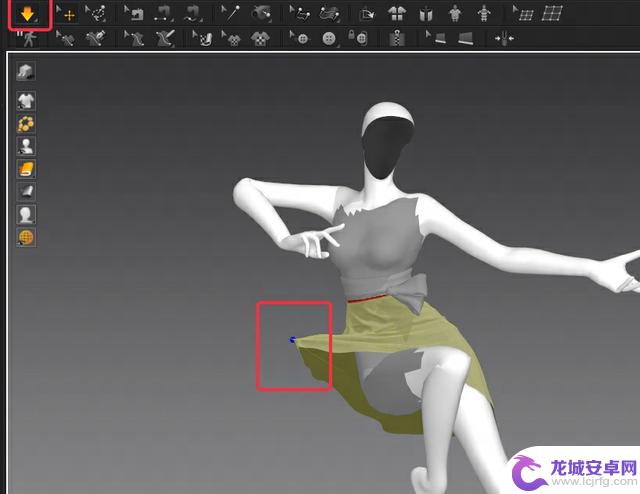Toggle the paused walking figure animation icon
Image resolution: width=640 pixels, height=494 pixels.
tap(27, 39)
